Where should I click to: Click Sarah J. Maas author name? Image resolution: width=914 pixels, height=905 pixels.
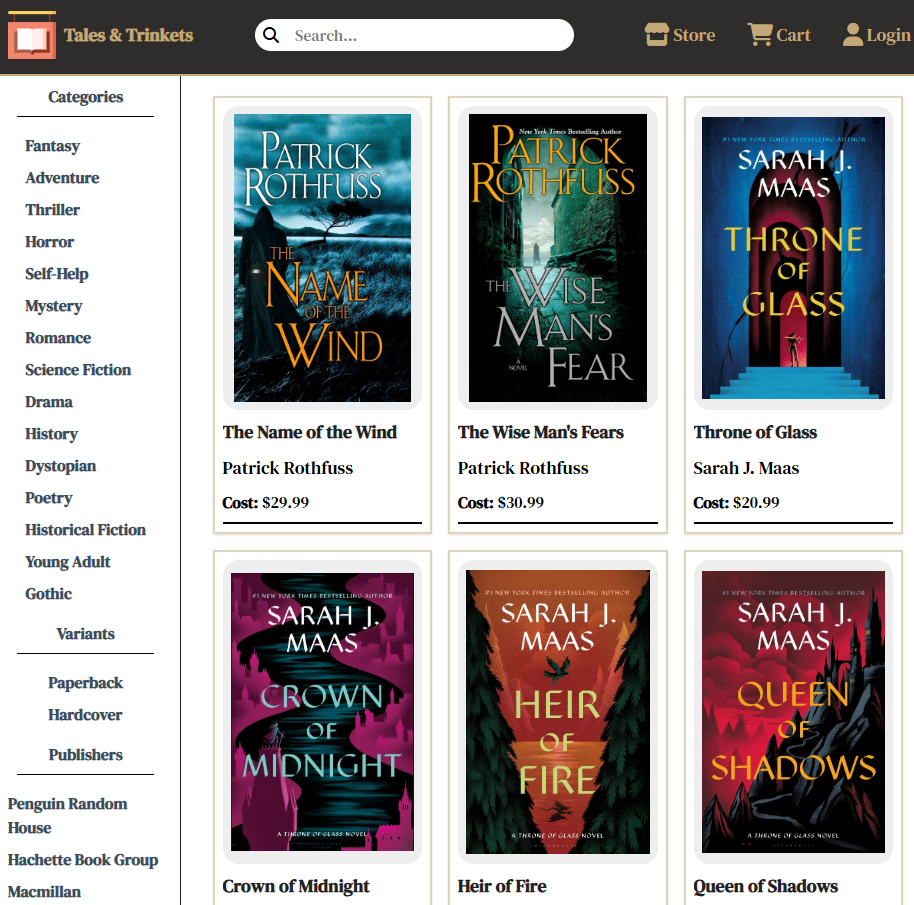coord(746,468)
